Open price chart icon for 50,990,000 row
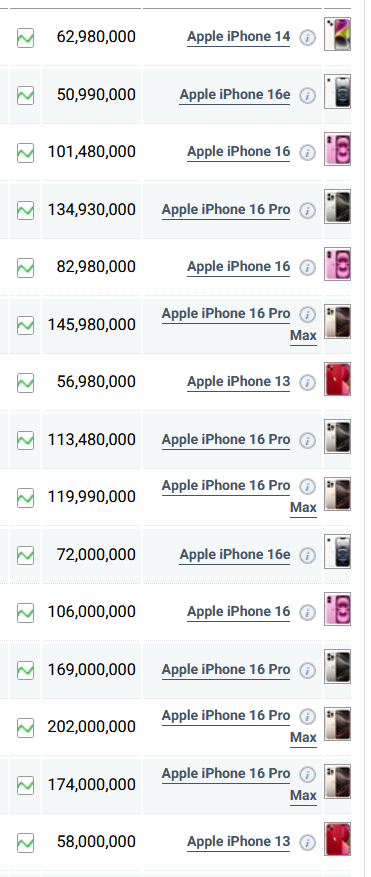 [x=25, y=96]
